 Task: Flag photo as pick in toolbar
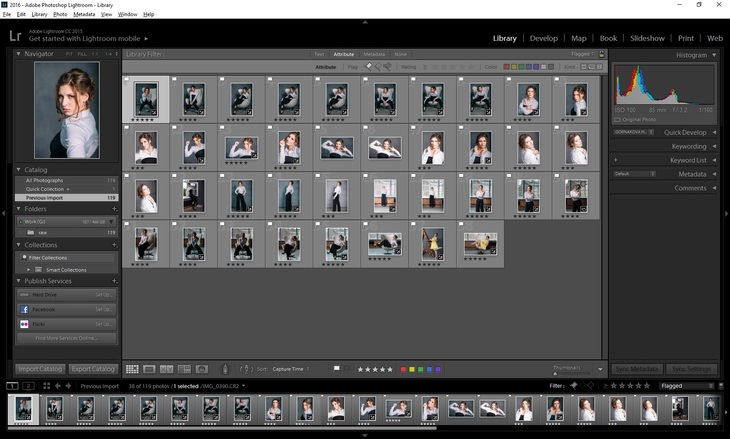[336, 369]
